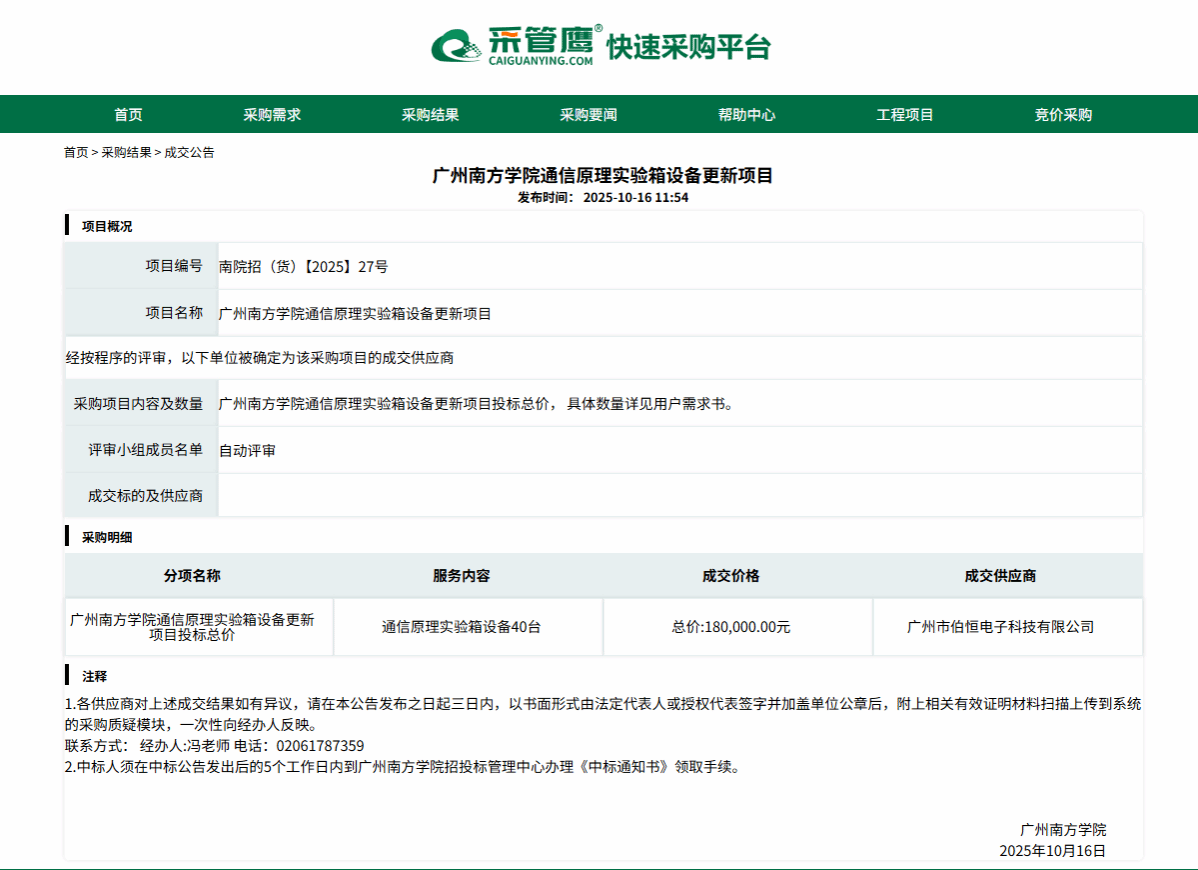Click the 成交供应商 column header
The height and width of the screenshot is (870, 1198).
coord(1000,576)
